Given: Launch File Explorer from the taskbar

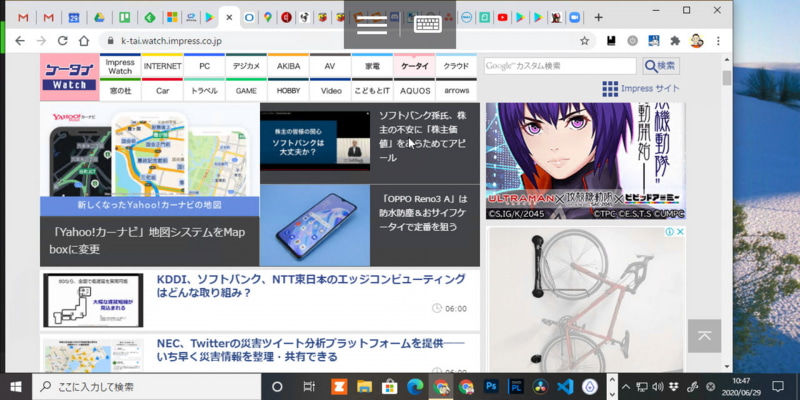Looking at the screenshot, I should (x=364, y=387).
